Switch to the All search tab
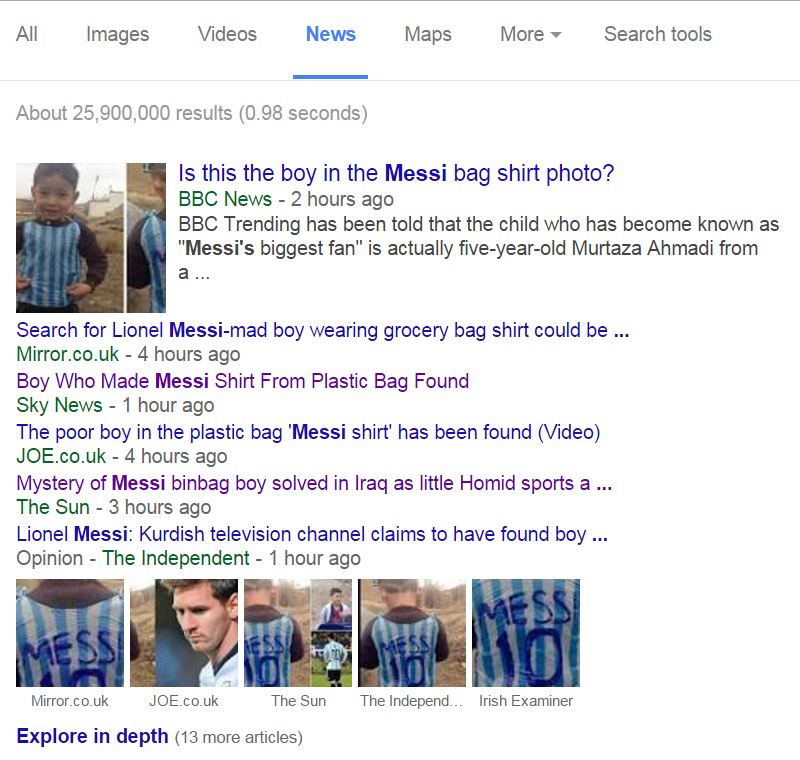Image resolution: width=800 pixels, height=760 pixels. [x=27, y=34]
